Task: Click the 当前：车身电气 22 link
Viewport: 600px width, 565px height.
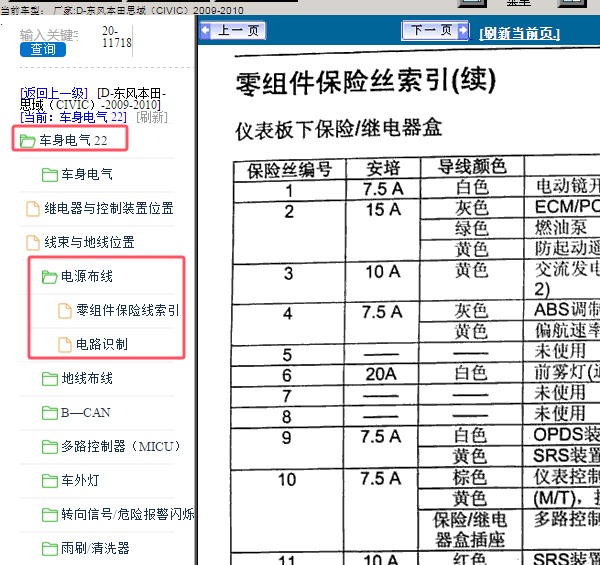Action: pyautogui.click(x=73, y=117)
